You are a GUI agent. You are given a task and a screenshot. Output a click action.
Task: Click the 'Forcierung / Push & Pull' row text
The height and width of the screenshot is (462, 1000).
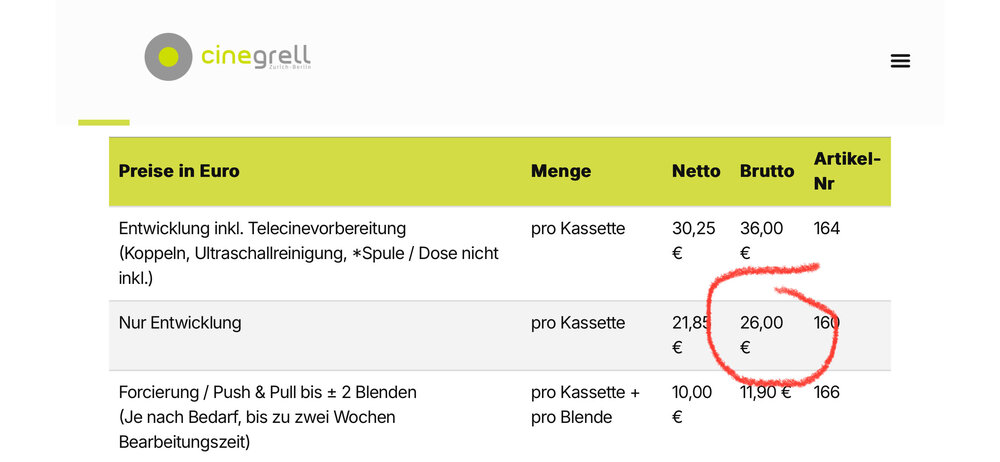click(267, 392)
